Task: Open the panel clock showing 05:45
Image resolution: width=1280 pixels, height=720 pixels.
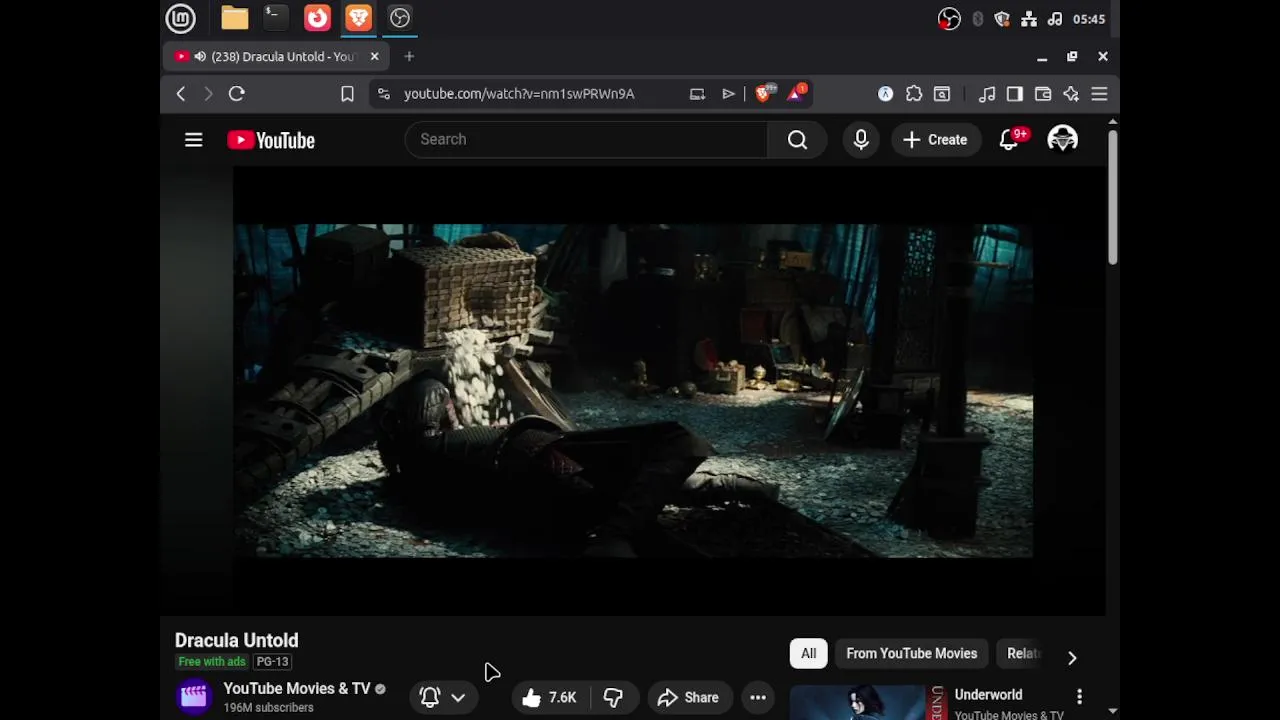Action: pos(1088,19)
